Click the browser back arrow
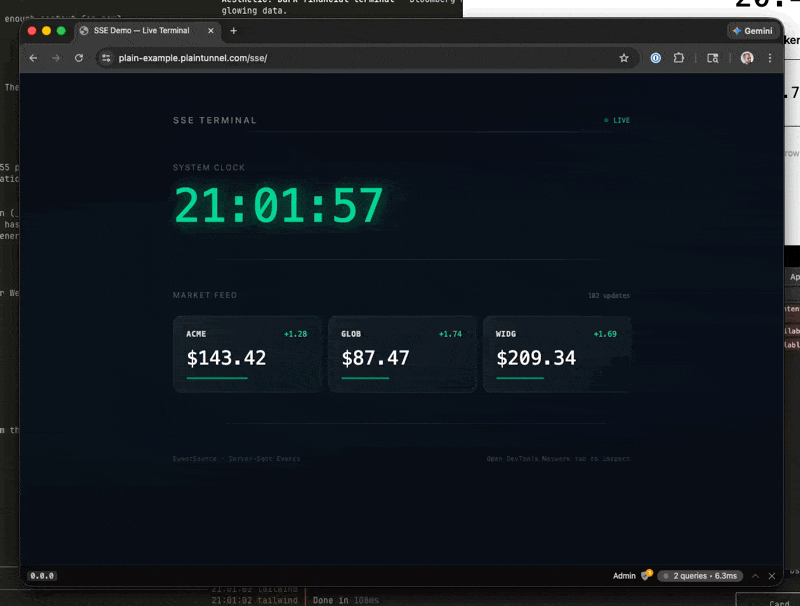This screenshot has height=606, width=800. 33,58
